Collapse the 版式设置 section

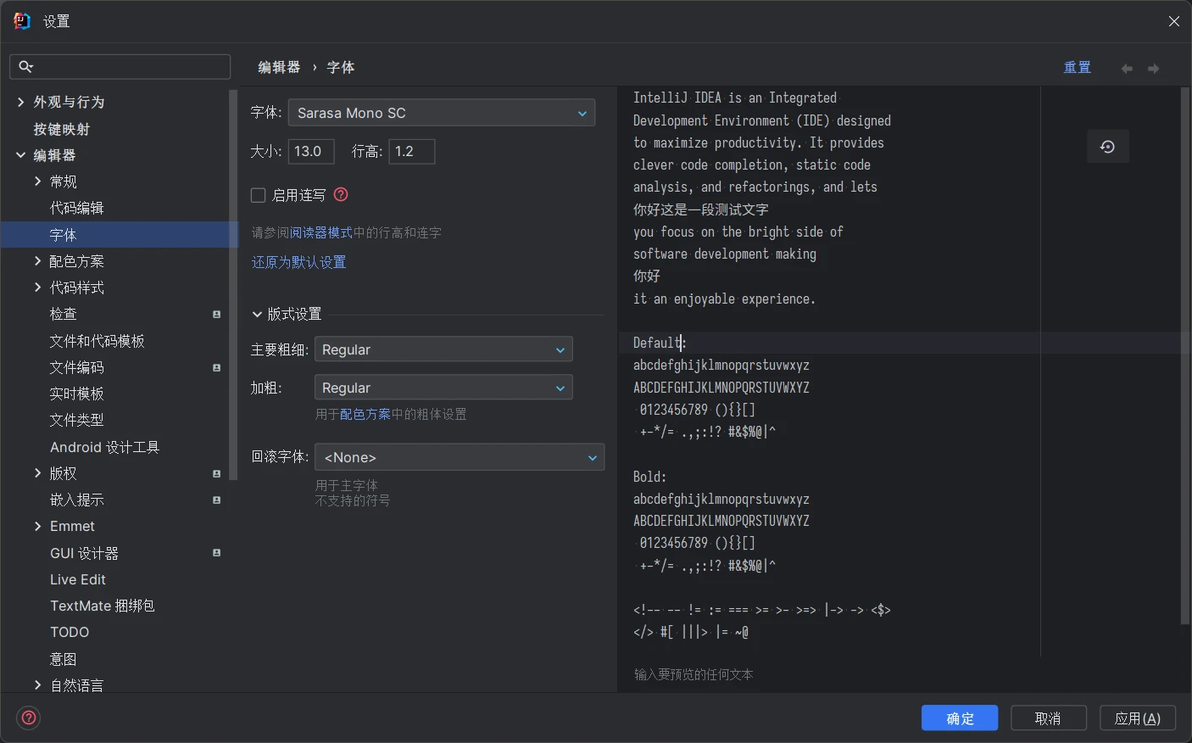pyautogui.click(x=257, y=314)
